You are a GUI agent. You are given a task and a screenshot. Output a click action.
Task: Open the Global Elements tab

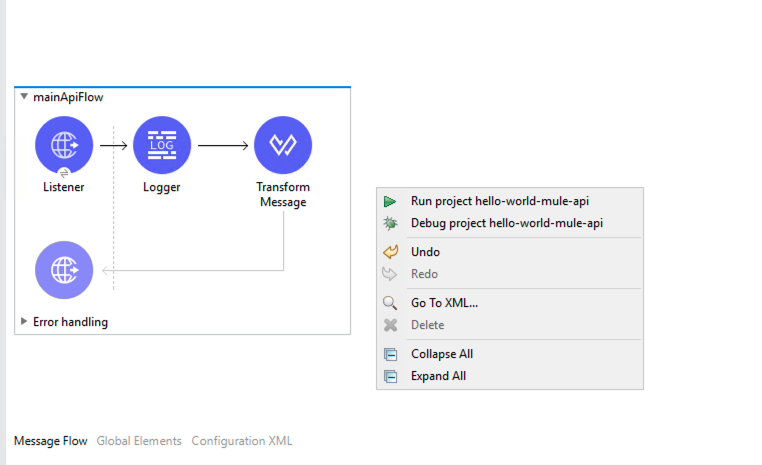point(139,441)
